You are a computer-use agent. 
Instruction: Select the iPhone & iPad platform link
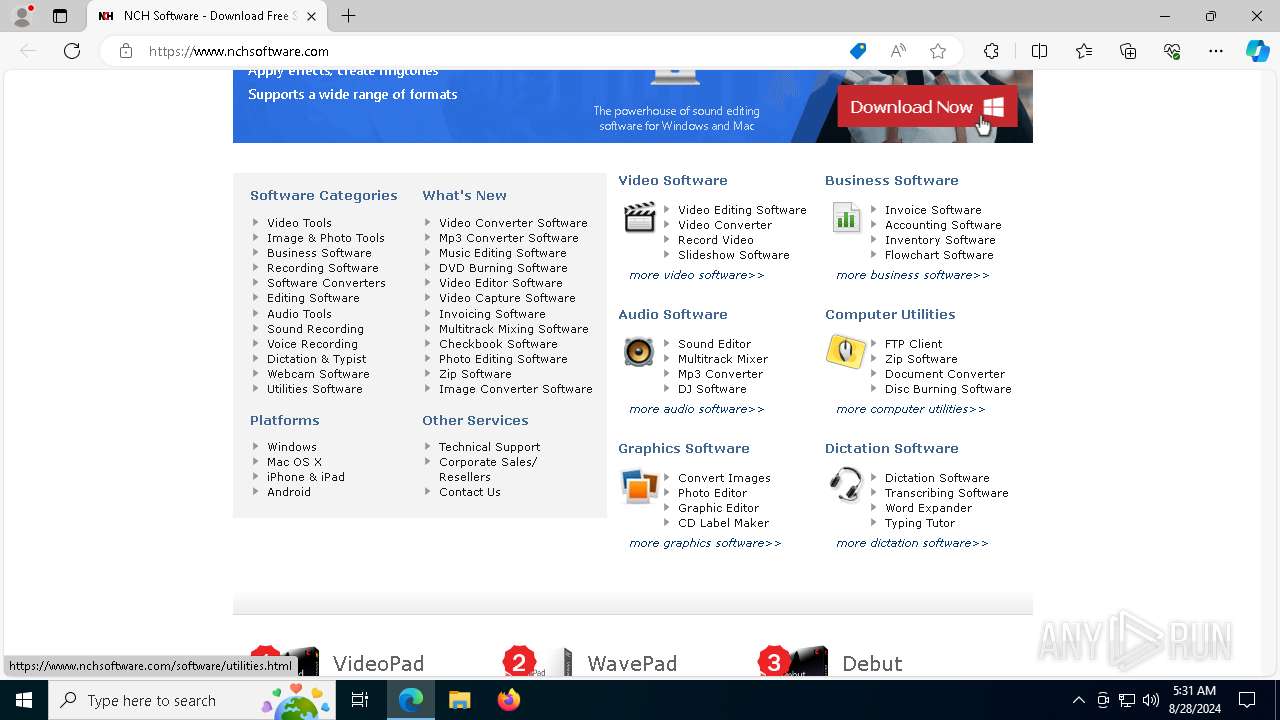[306, 477]
